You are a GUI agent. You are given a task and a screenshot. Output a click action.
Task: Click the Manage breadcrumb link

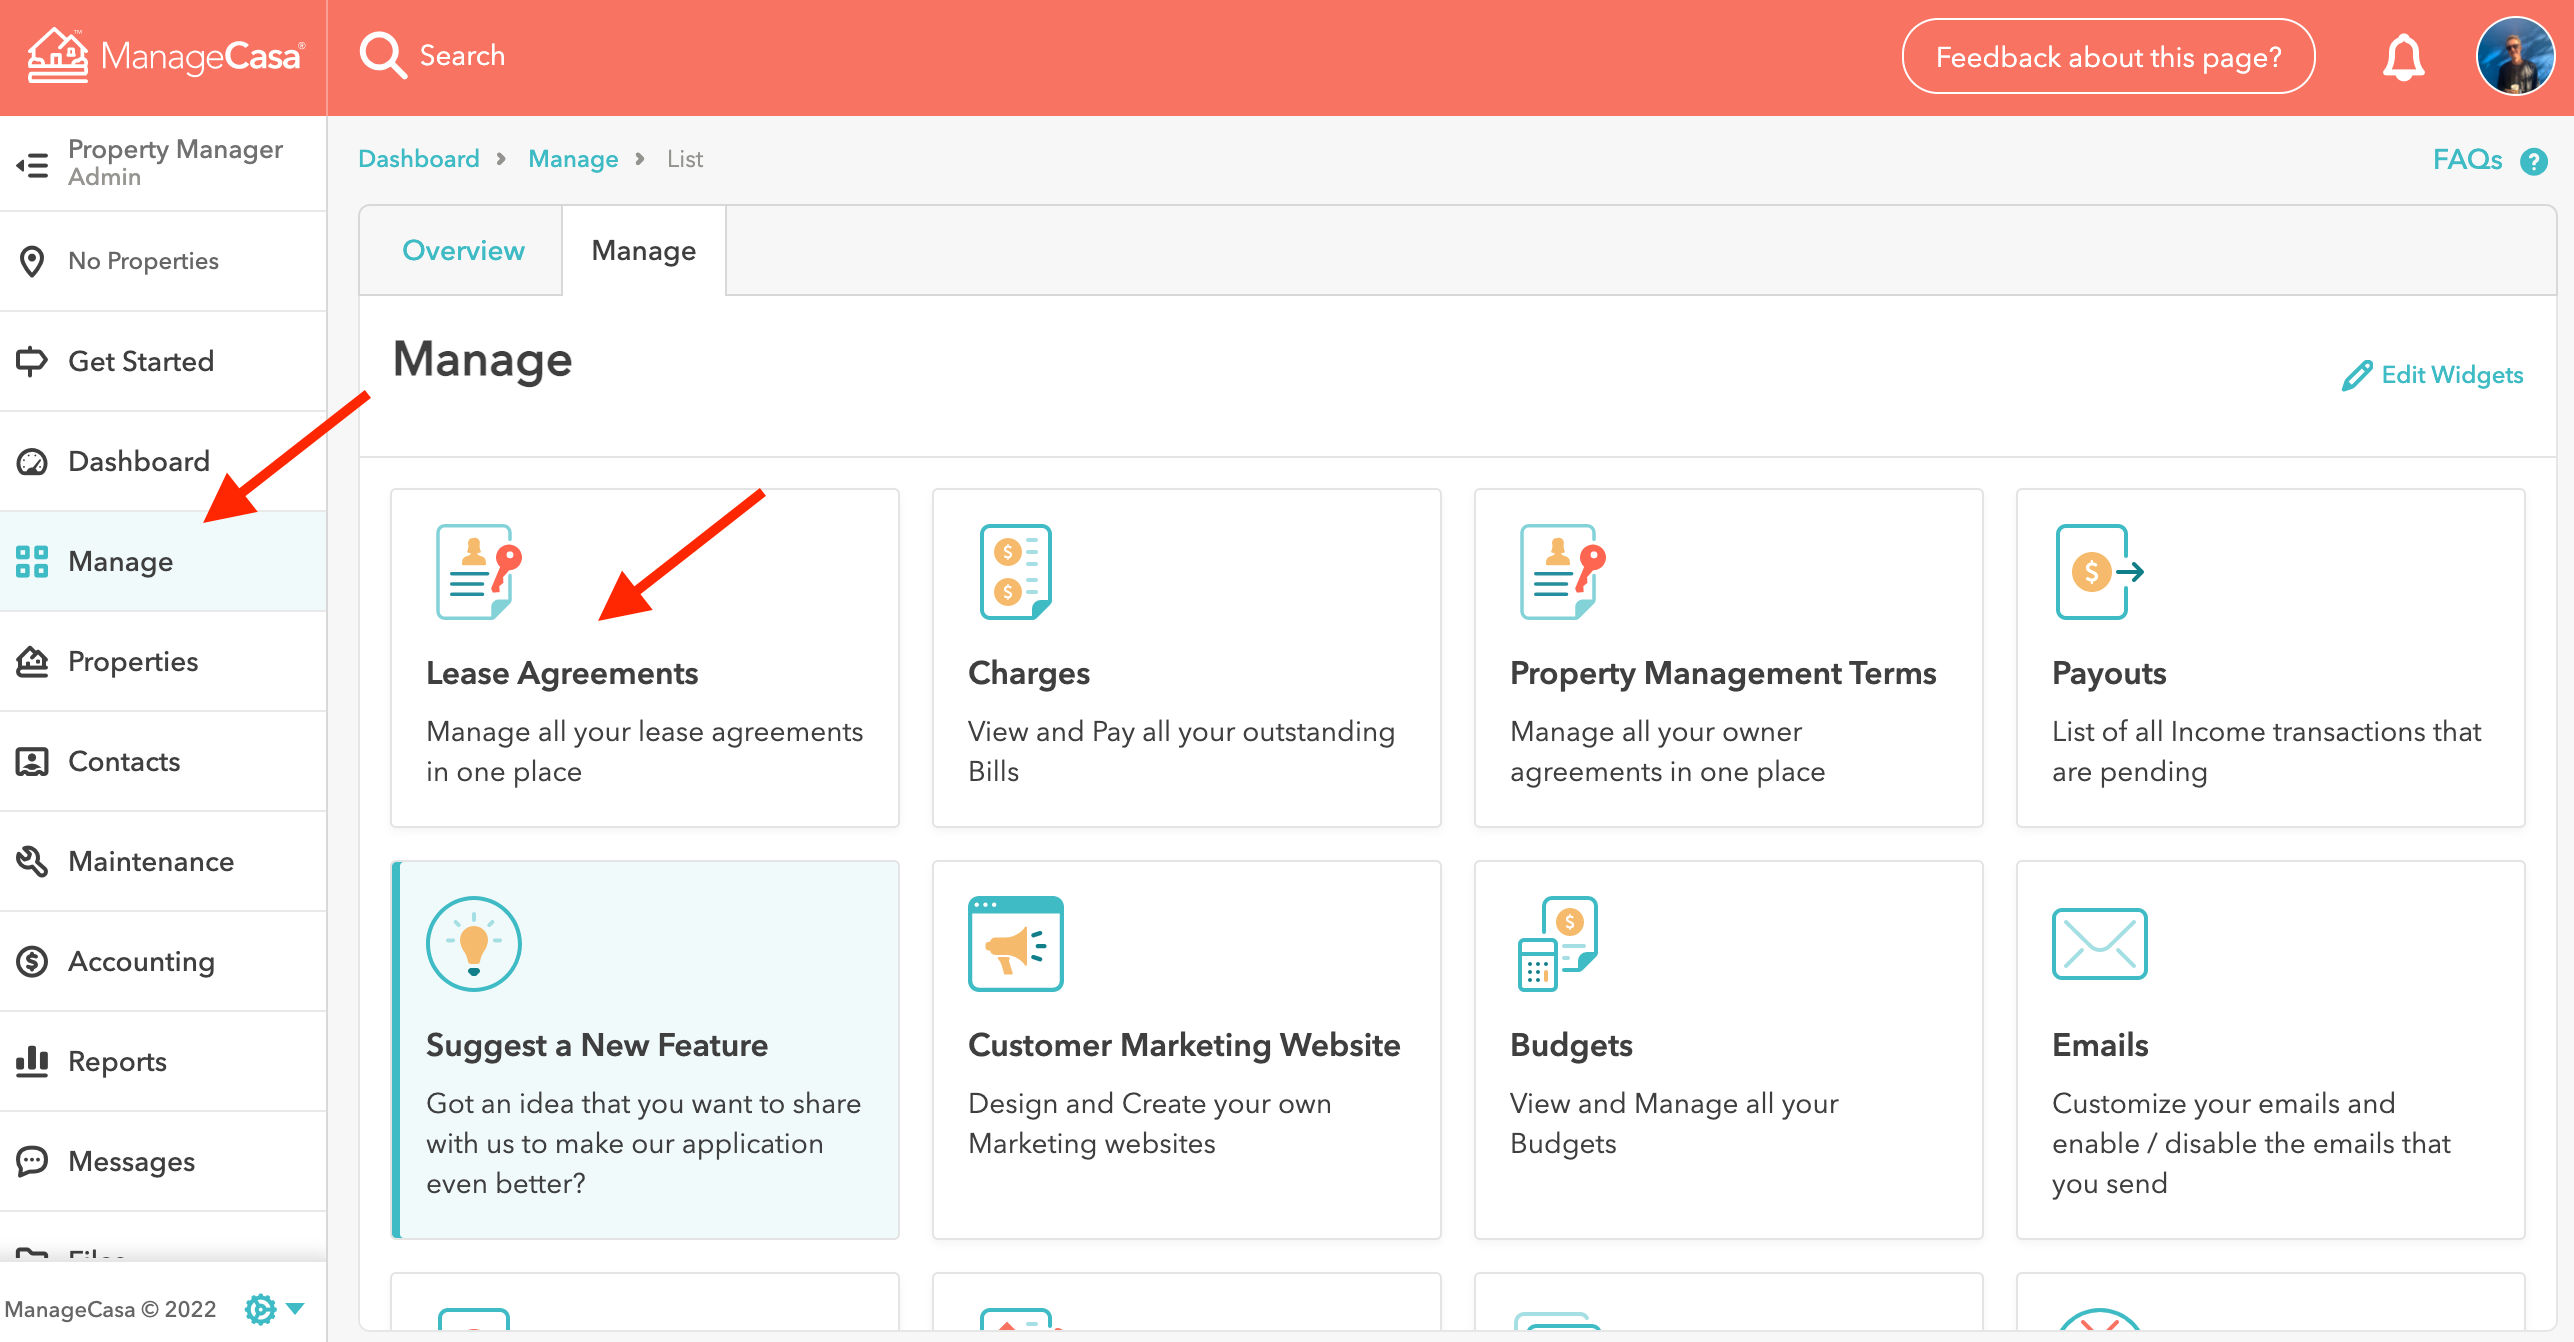pos(573,159)
